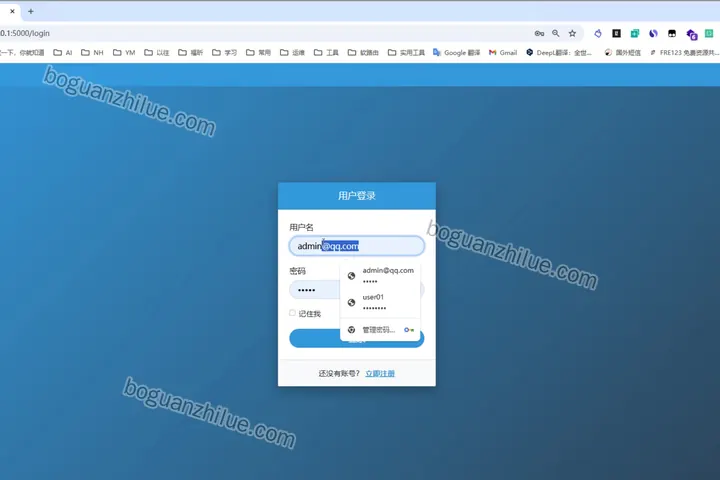Select the admin@qq.com saved credential
Viewport: 720px width, 480px height.
380,276
